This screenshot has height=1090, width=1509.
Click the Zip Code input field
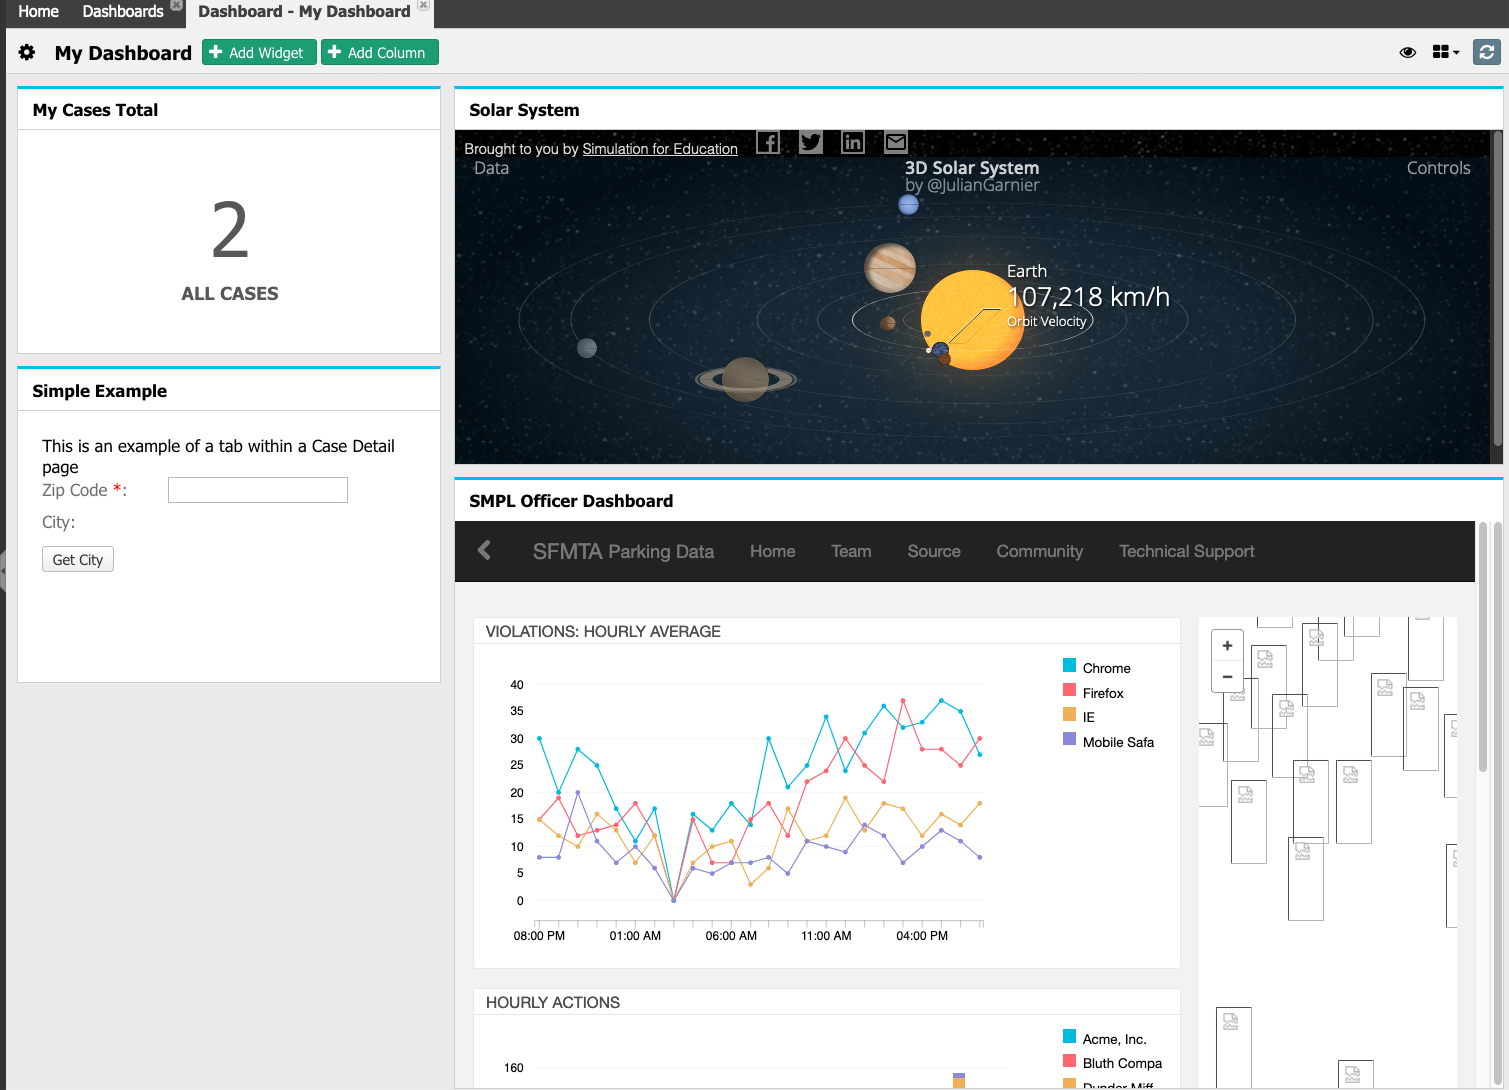[x=258, y=490]
